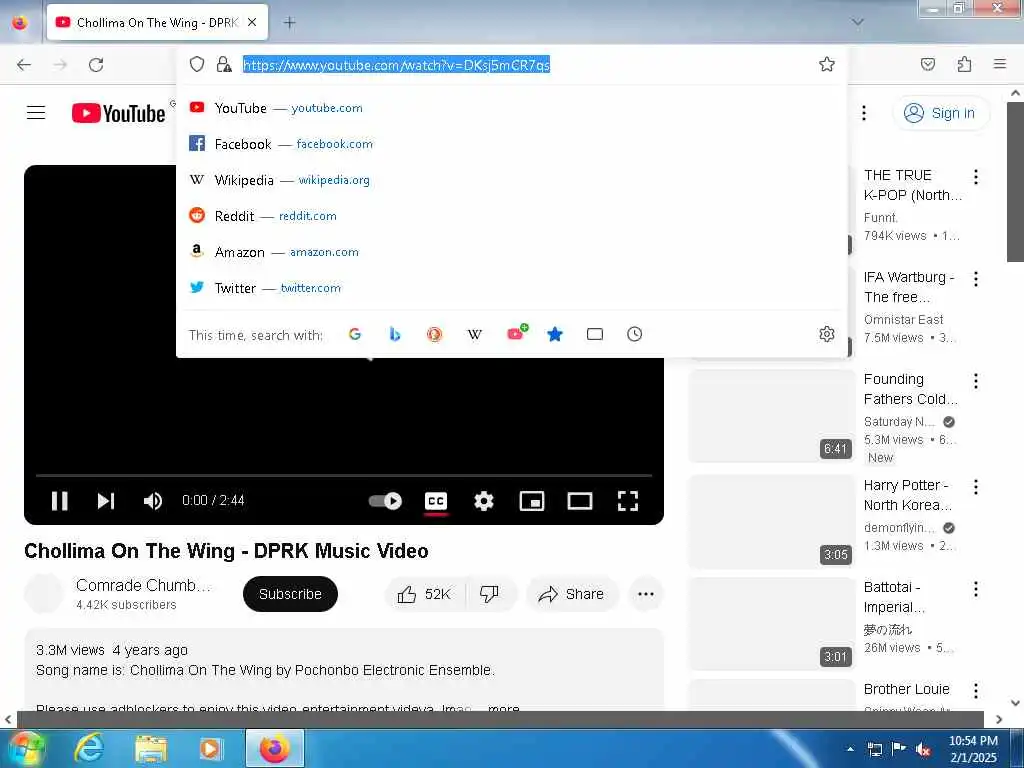Viewport: 1024px width, 768px height.
Task: Open the Founding Fathers Cold video thumbnail
Action: (771, 415)
